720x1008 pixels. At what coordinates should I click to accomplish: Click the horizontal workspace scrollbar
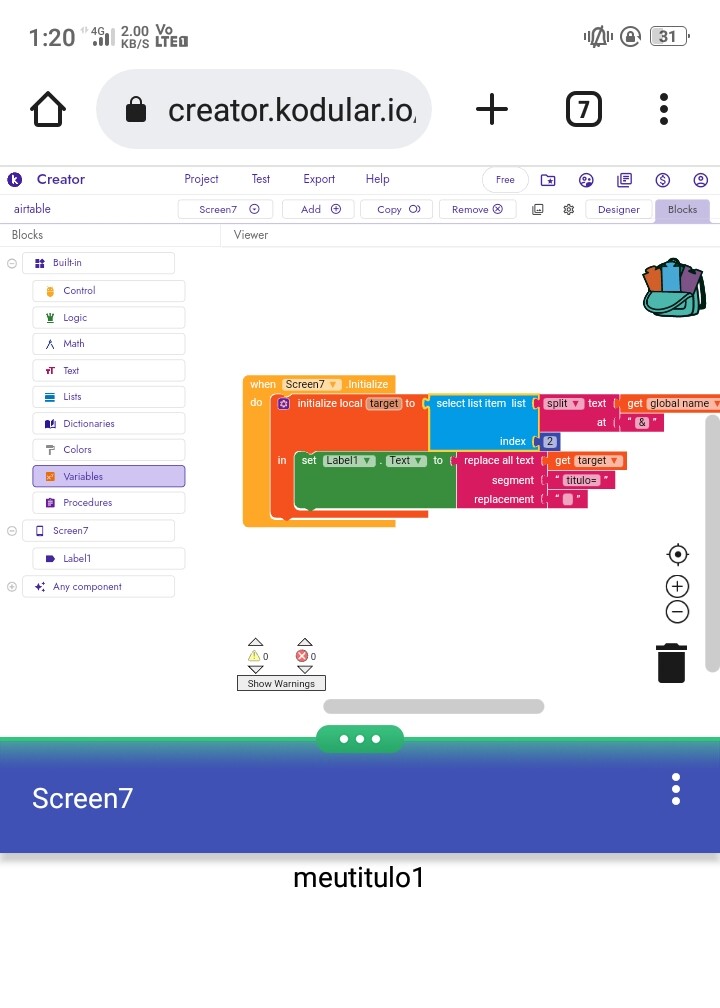point(434,706)
